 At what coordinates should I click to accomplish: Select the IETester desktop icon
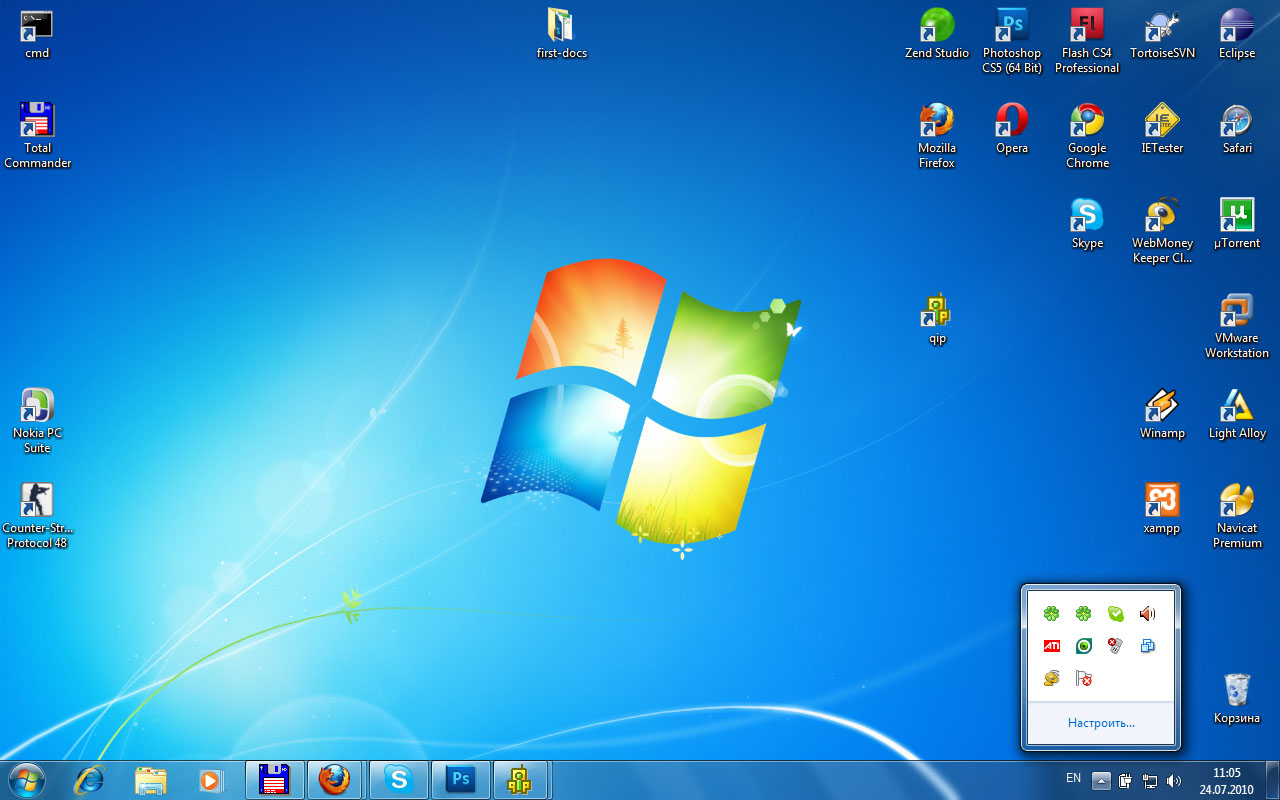tap(1162, 129)
